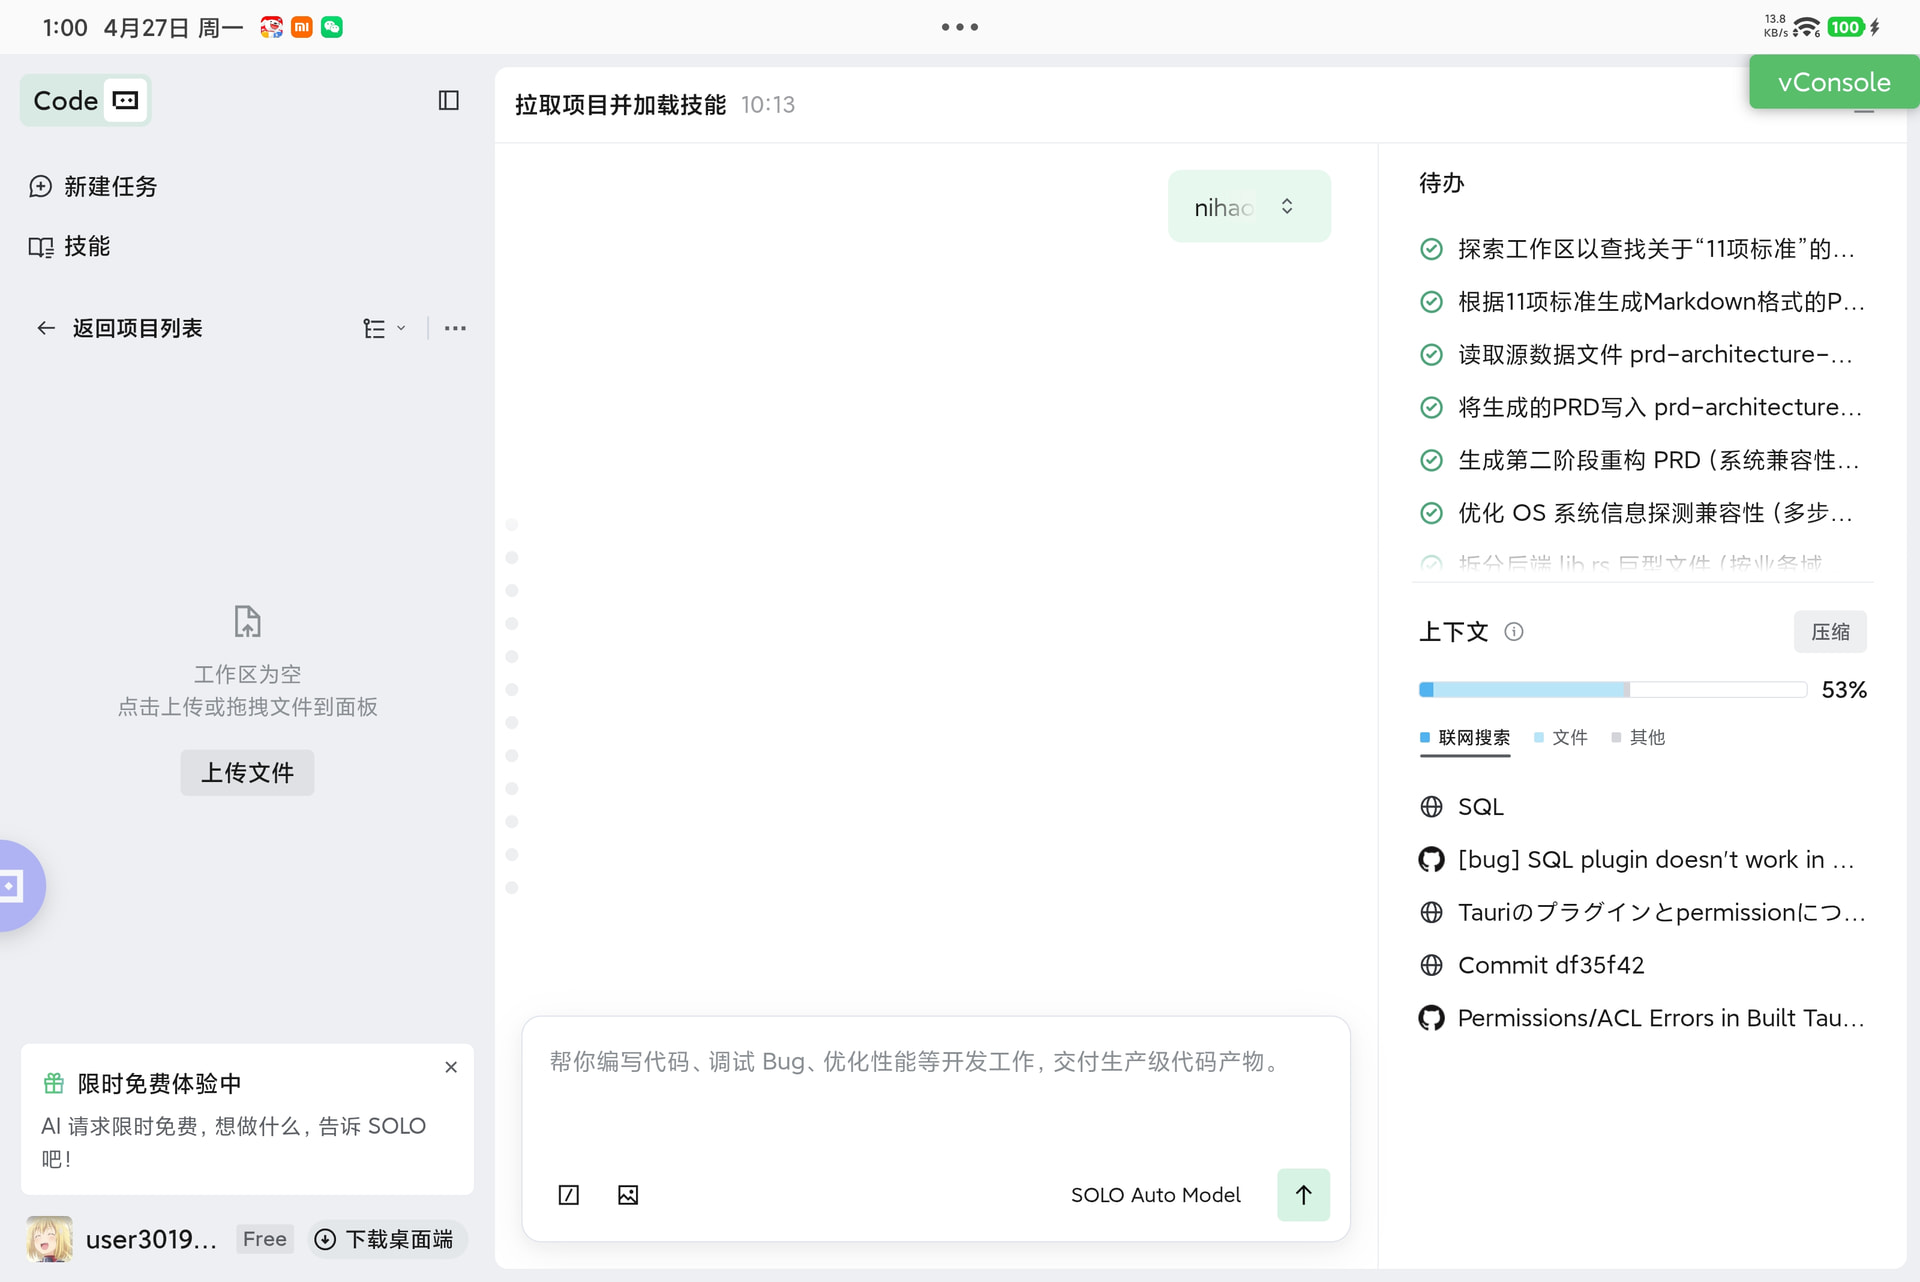Open the file tree view dropdown
1920x1282 pixels.
click(384, 328)
